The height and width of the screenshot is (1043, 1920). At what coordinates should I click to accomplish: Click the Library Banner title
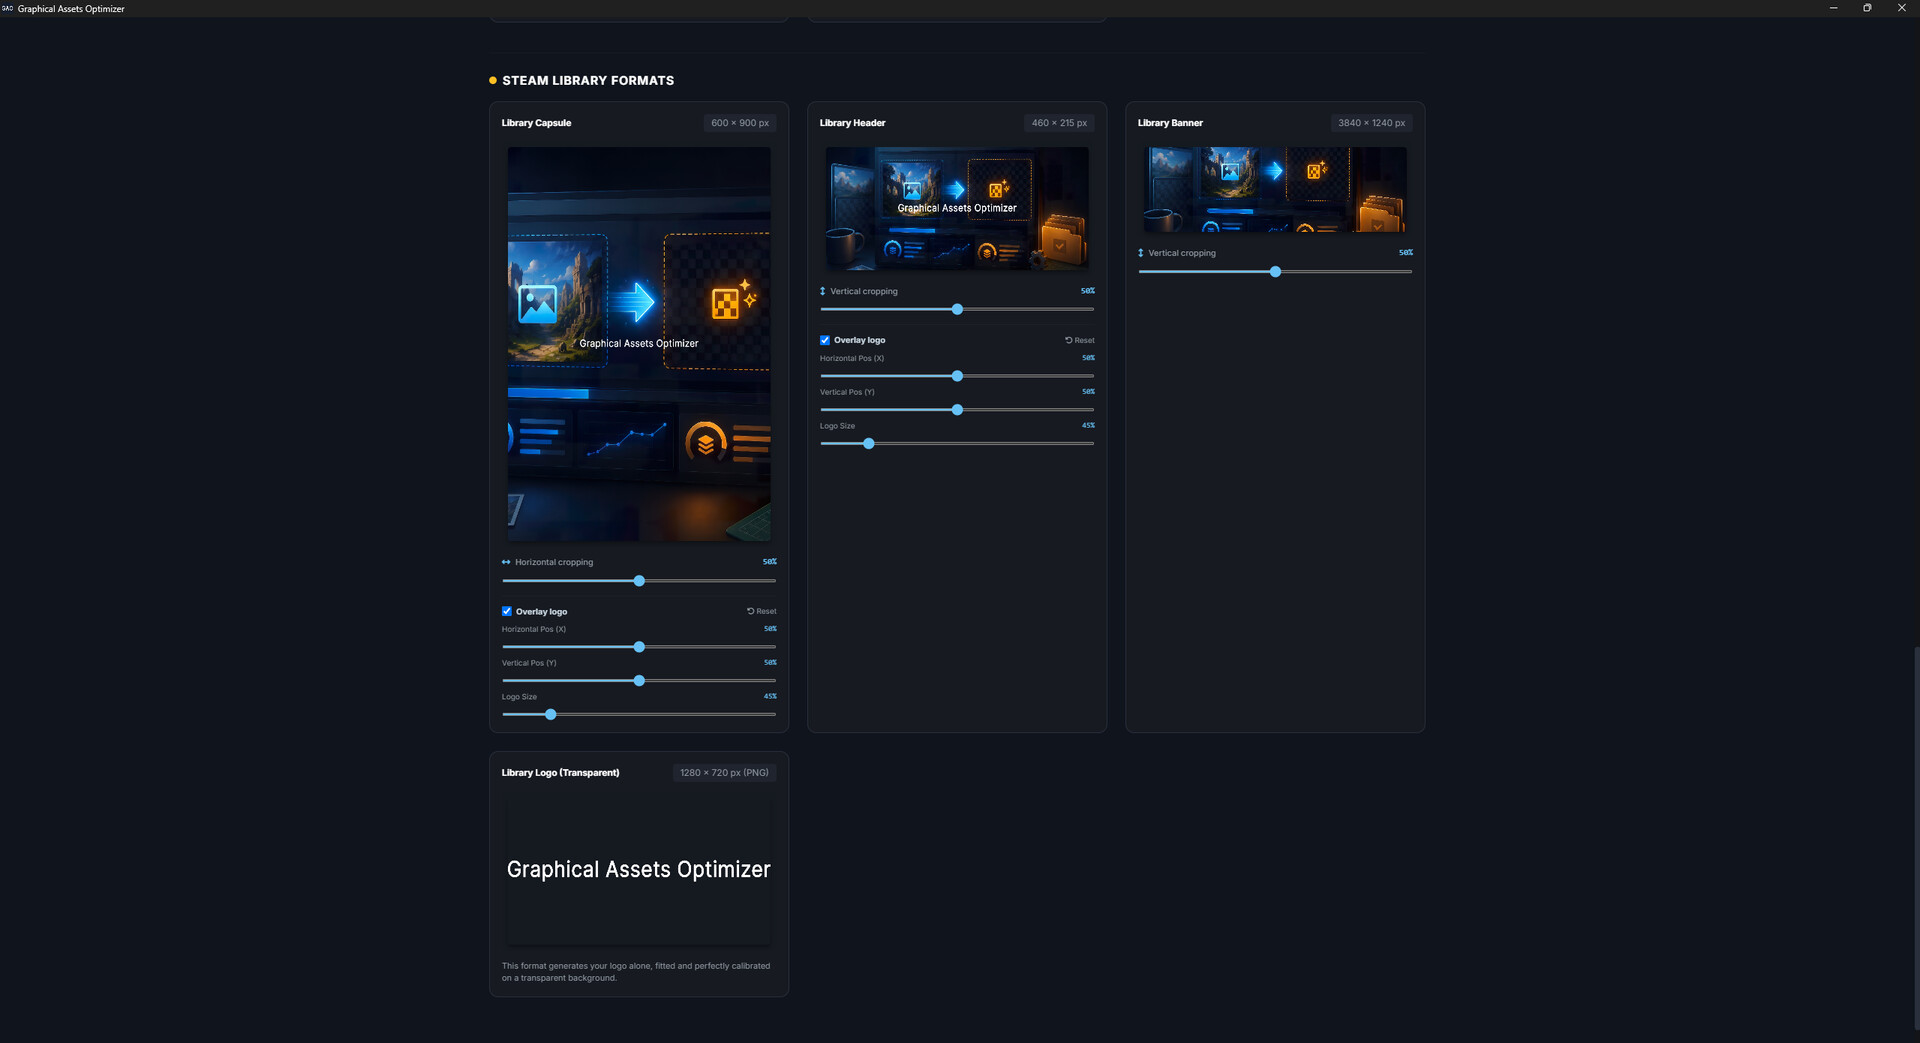pyautogui.click(x=1170, y=123)
